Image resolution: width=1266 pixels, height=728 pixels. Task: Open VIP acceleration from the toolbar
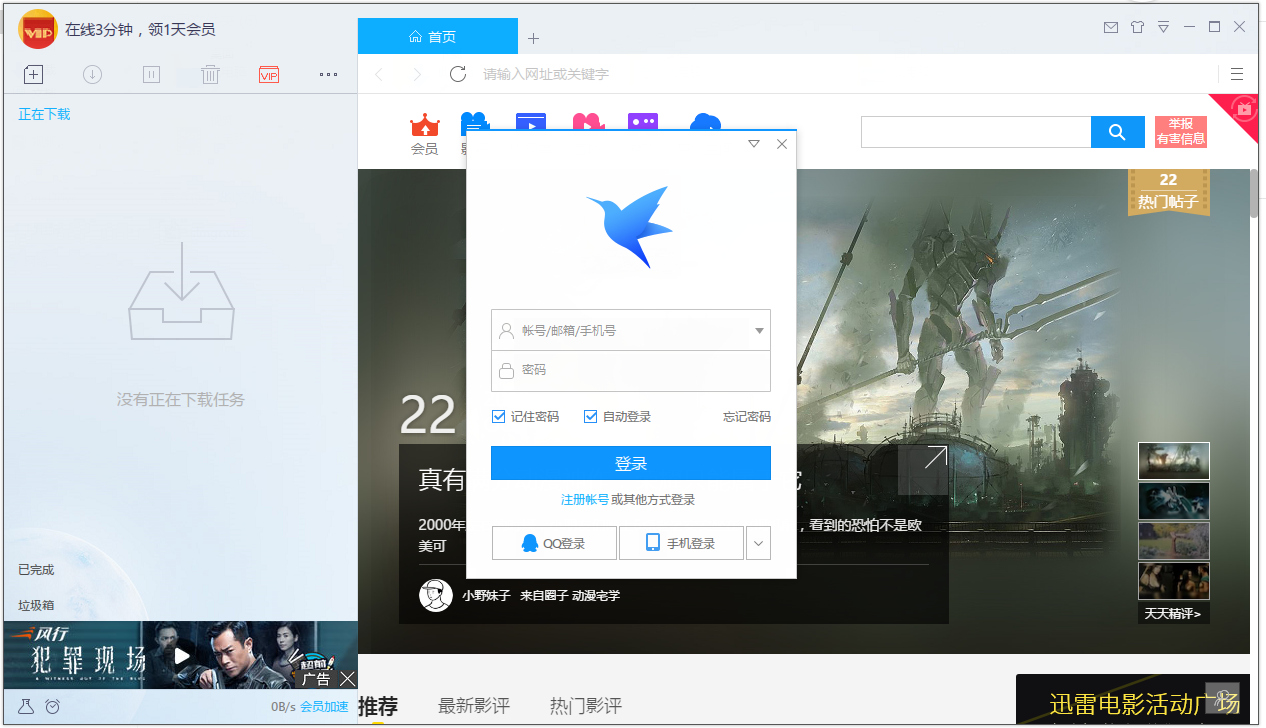tap(268, 74)
